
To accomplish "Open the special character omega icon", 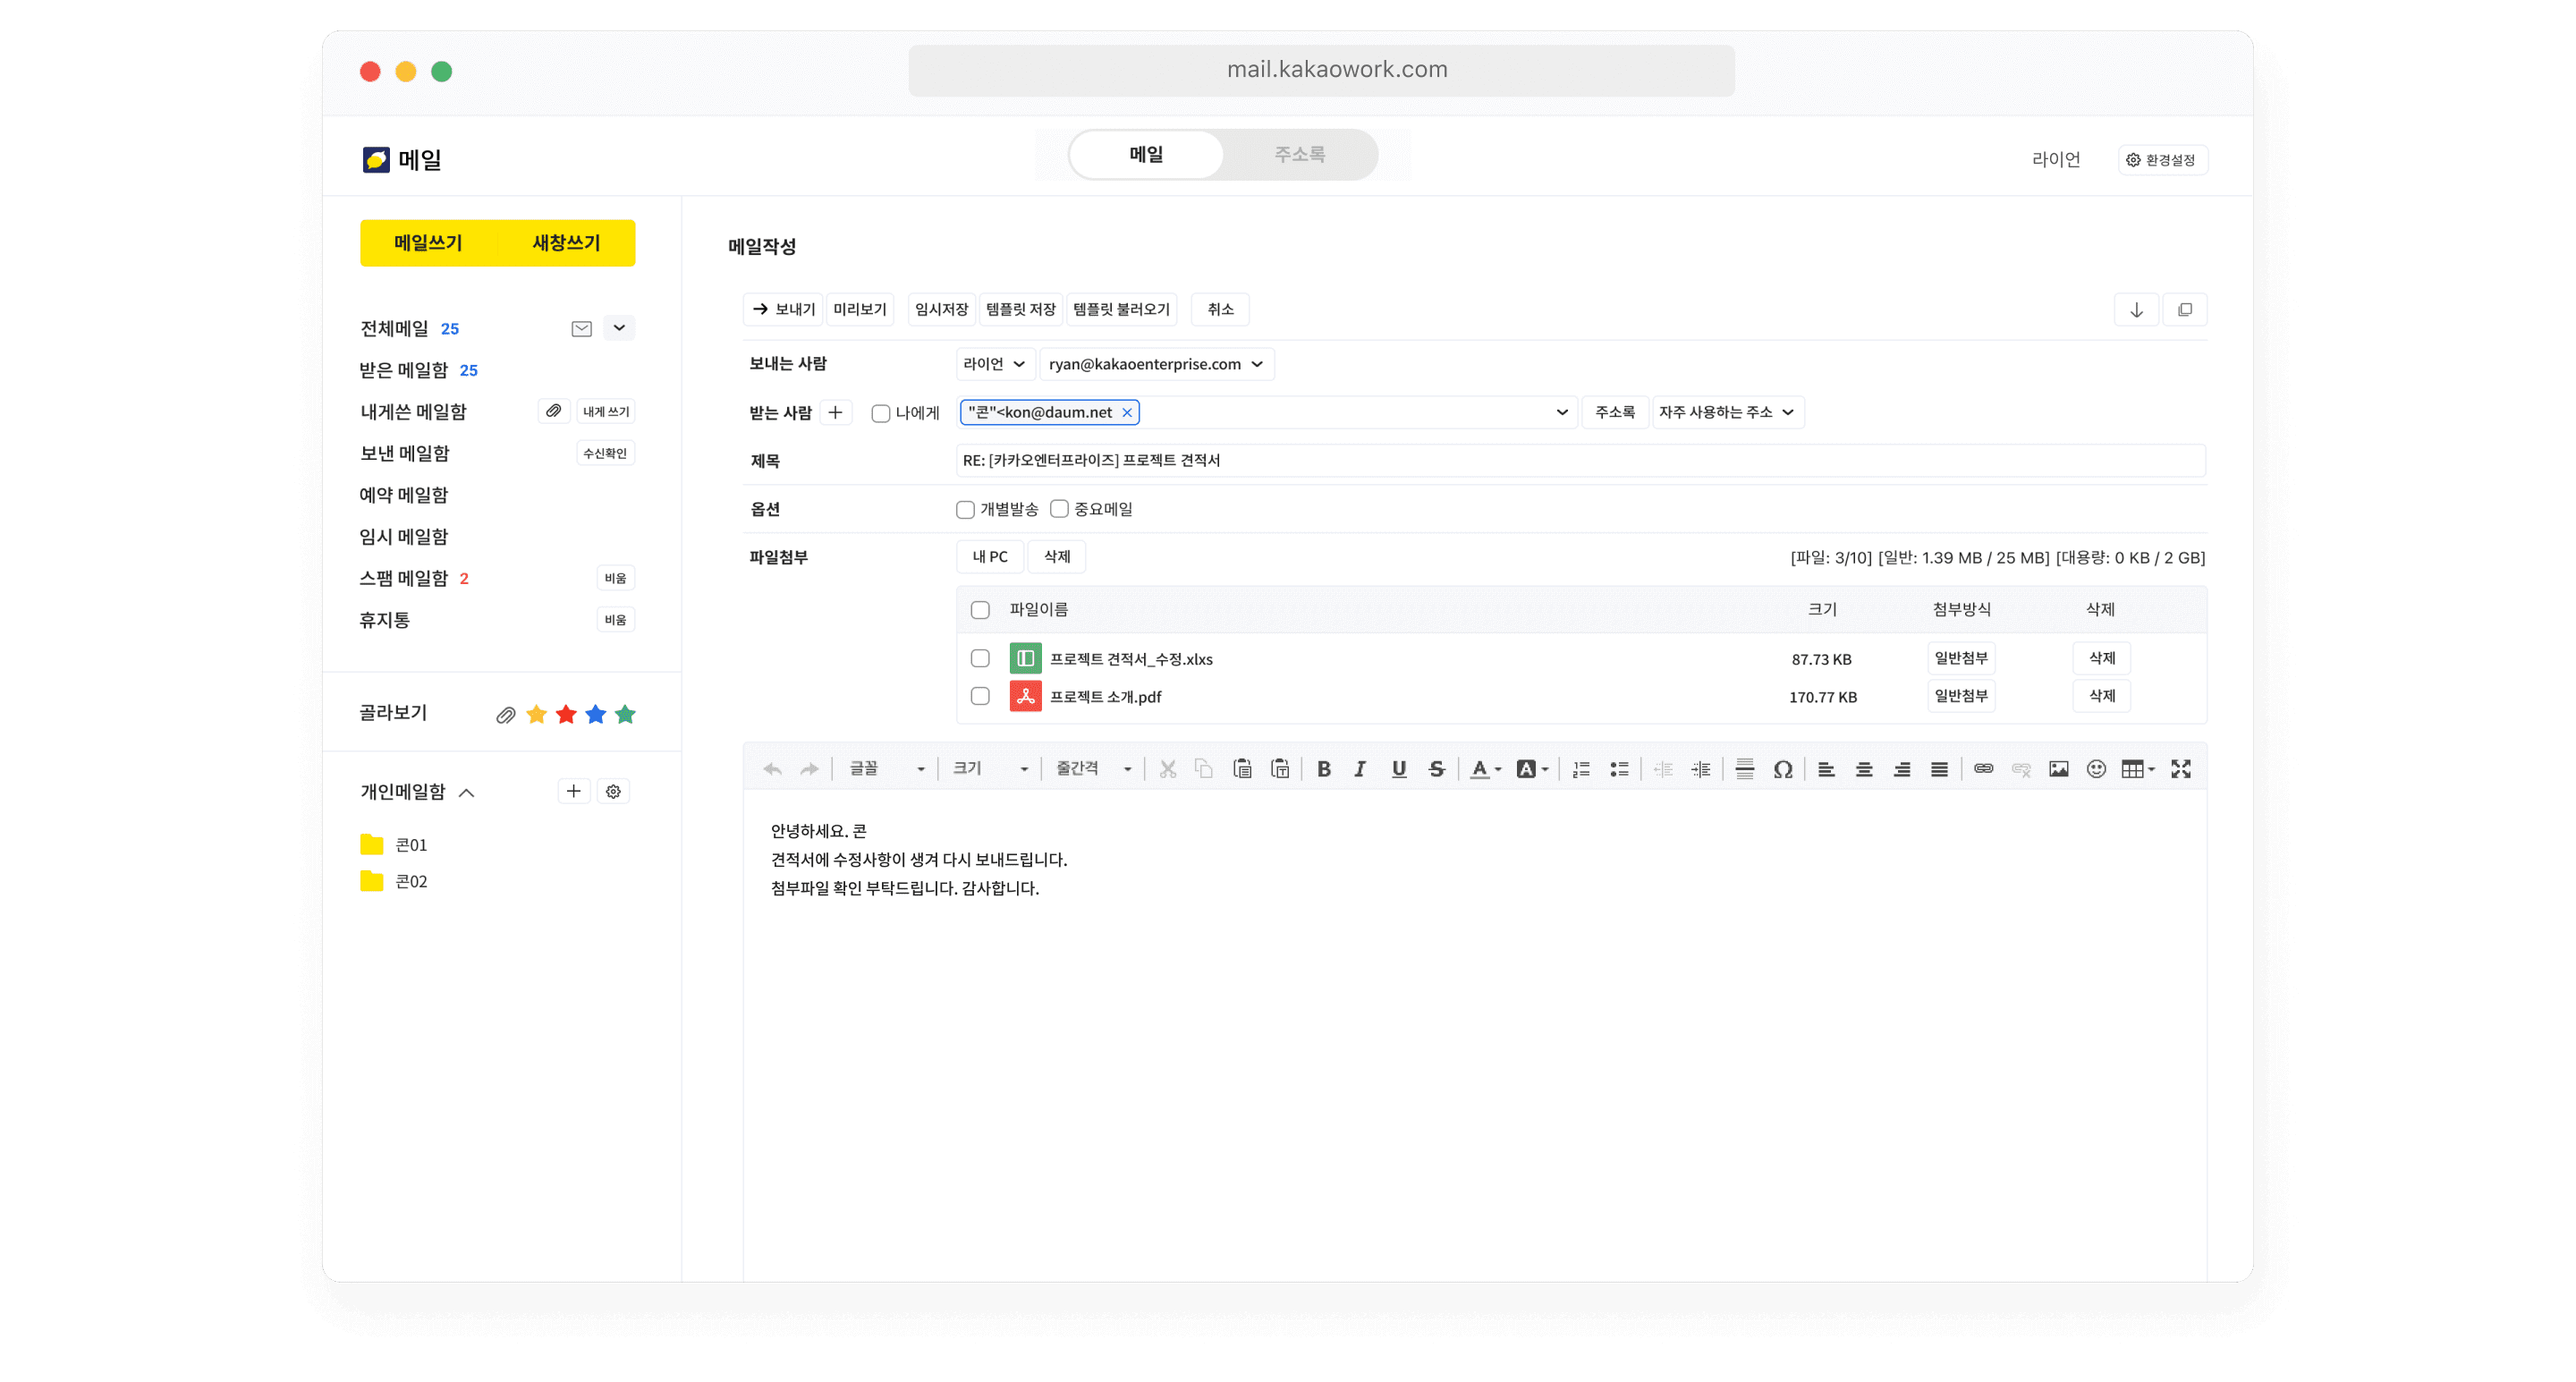I will 1782,769.
